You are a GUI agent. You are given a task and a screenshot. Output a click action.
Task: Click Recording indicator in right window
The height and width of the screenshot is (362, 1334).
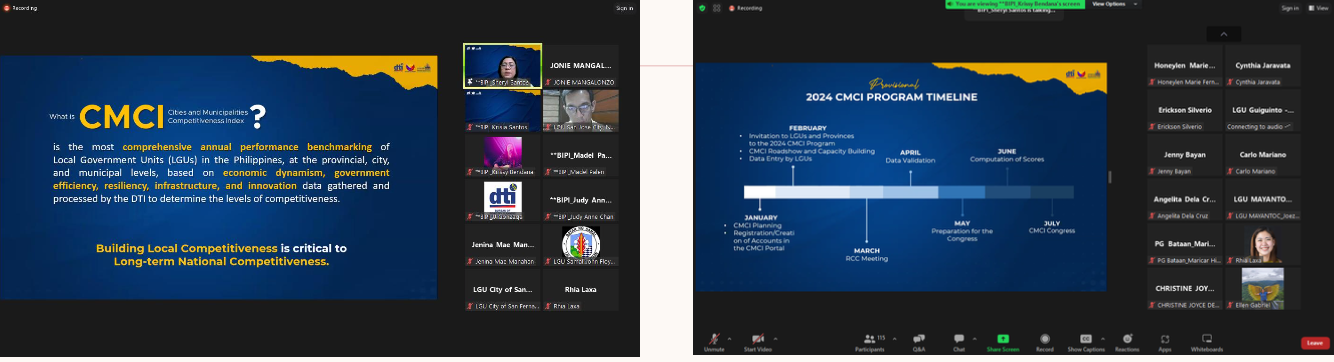coord(744,8)
